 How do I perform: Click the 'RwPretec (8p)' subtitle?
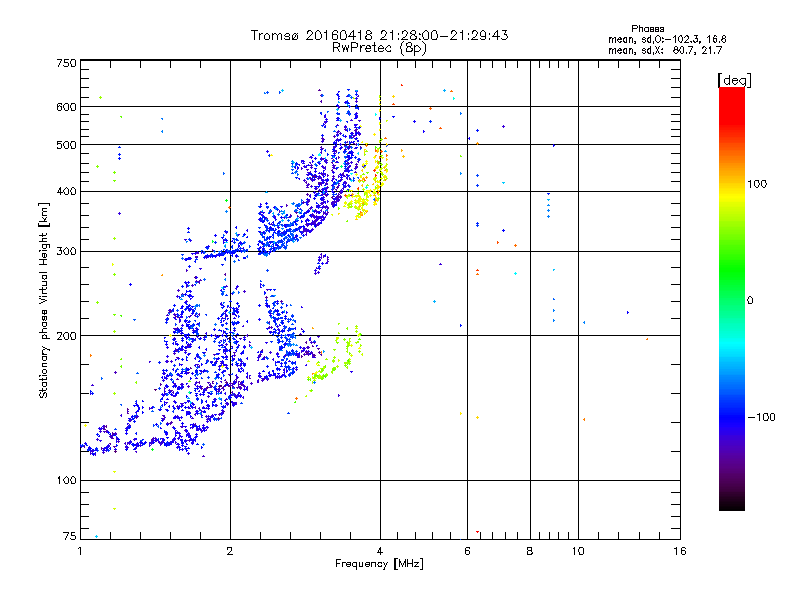pos(379,48)
